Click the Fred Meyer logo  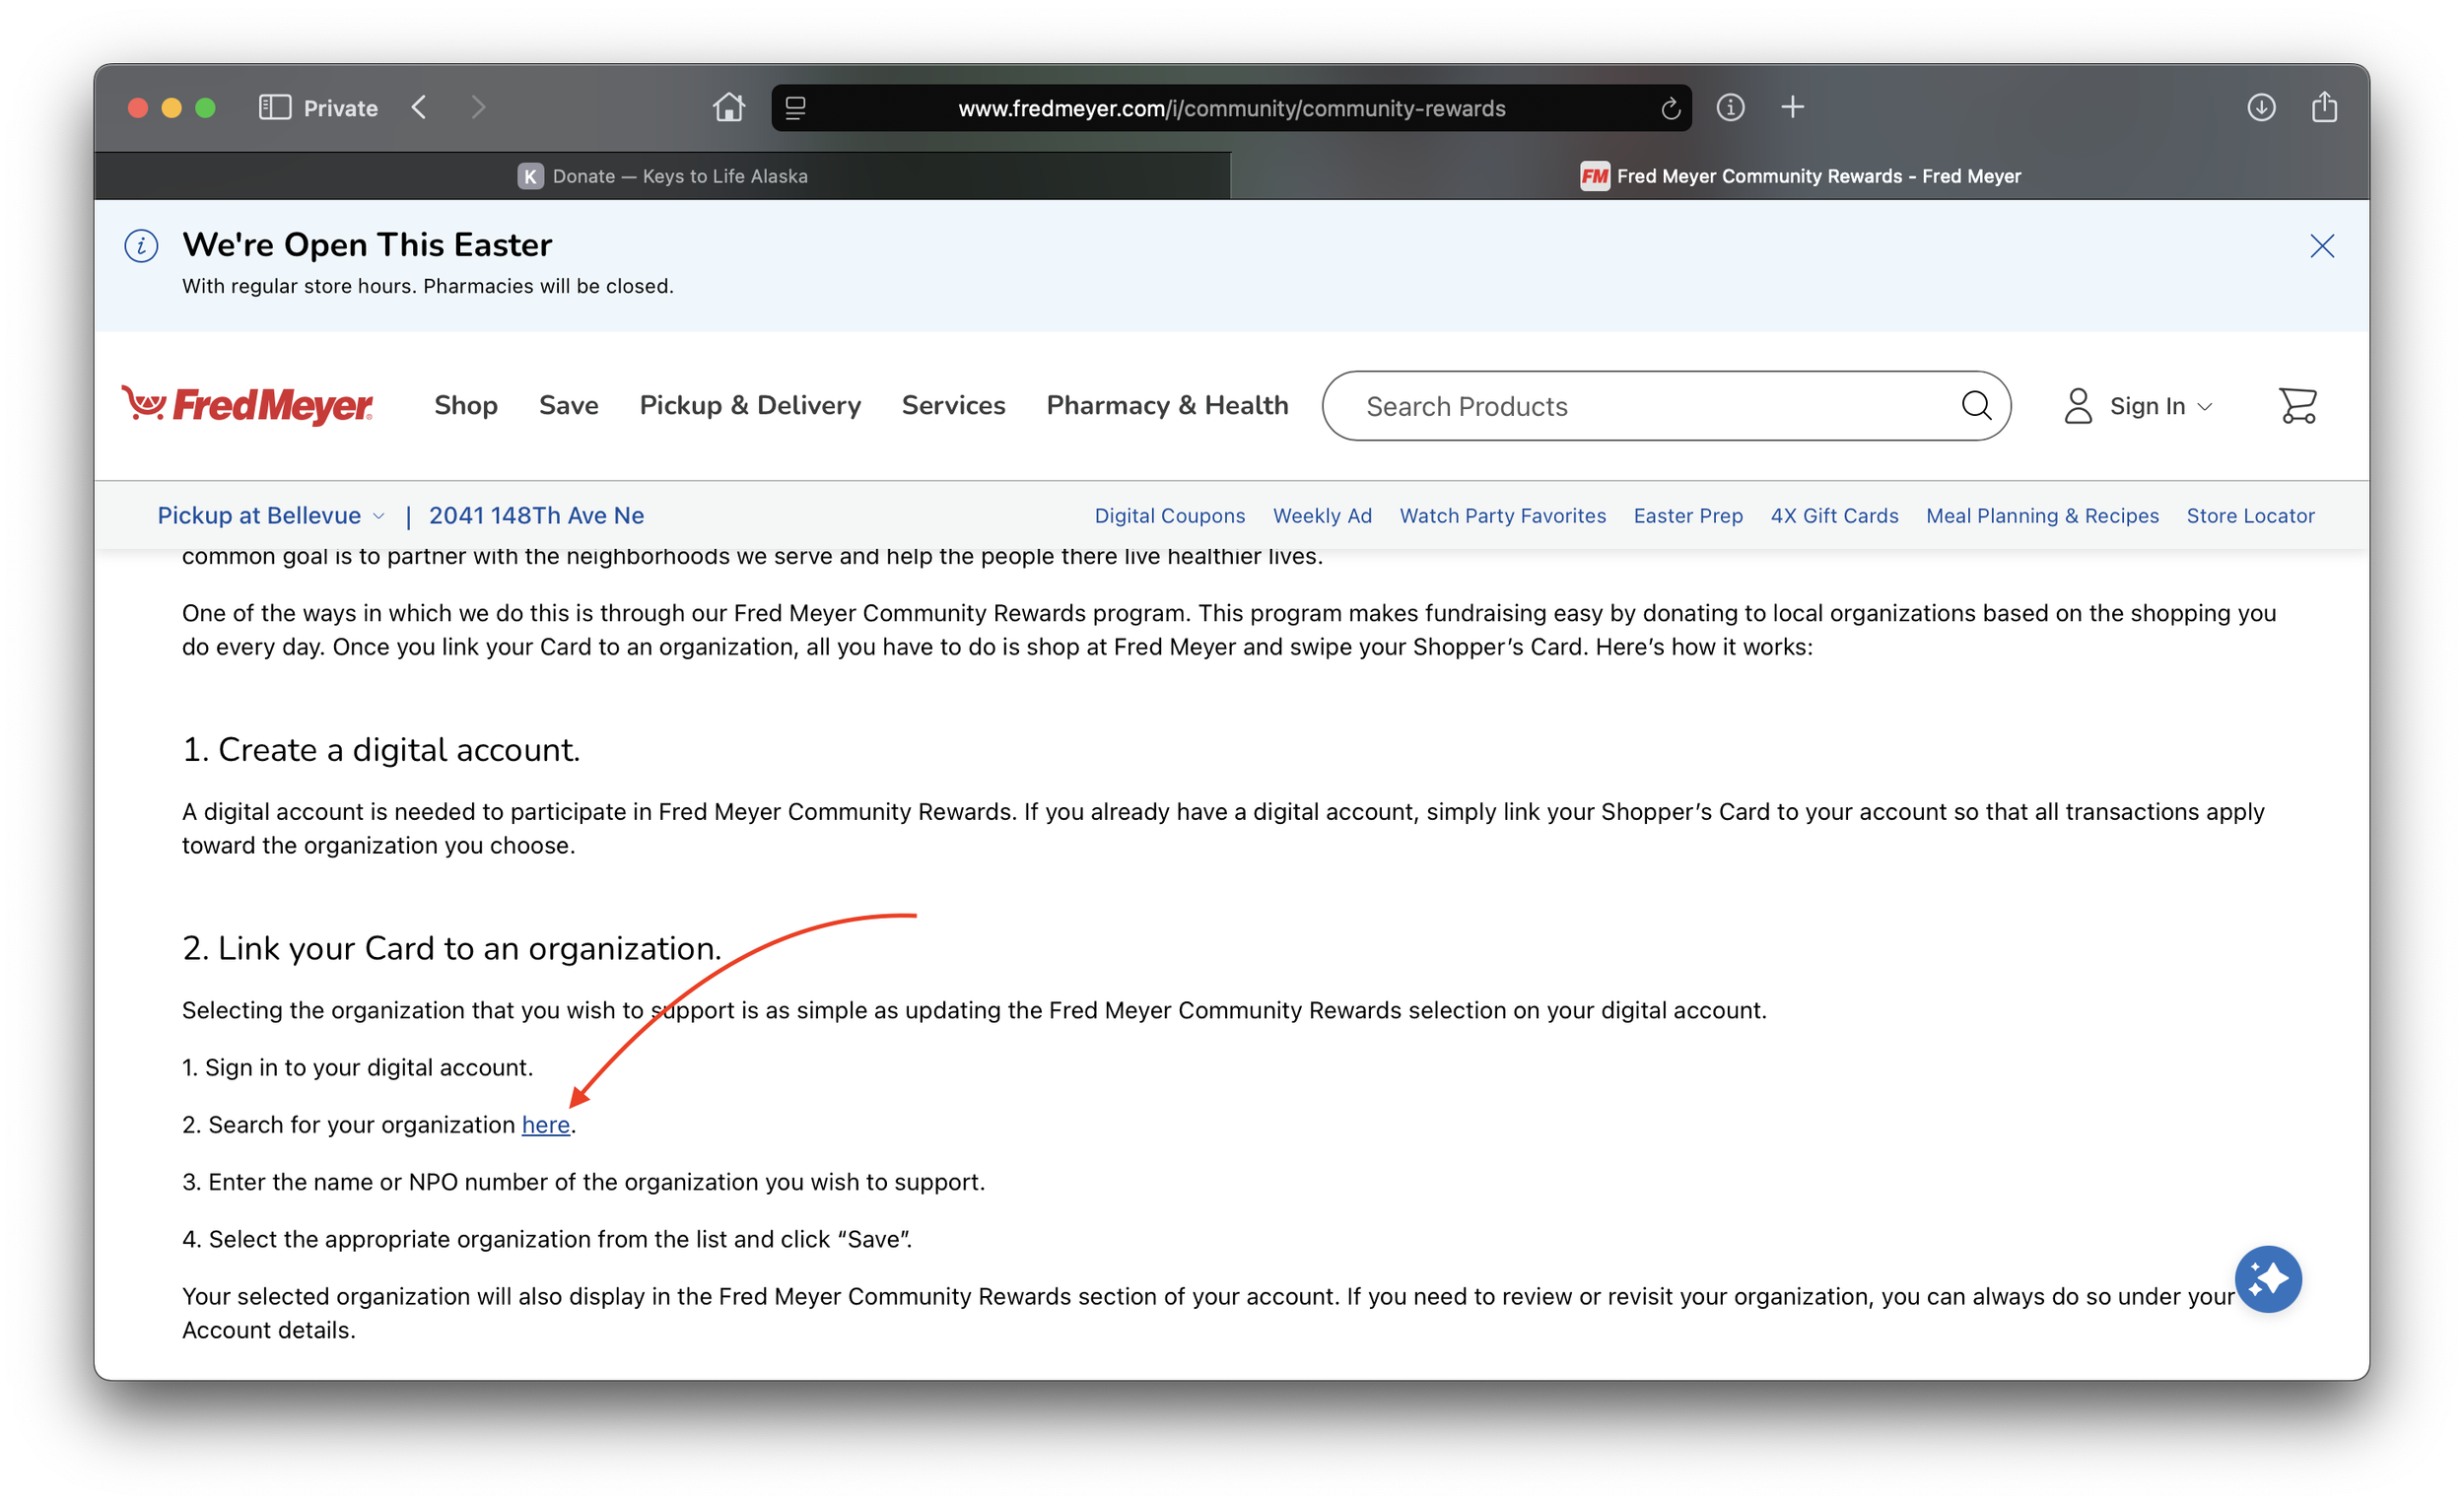click(x=247, y=405)
